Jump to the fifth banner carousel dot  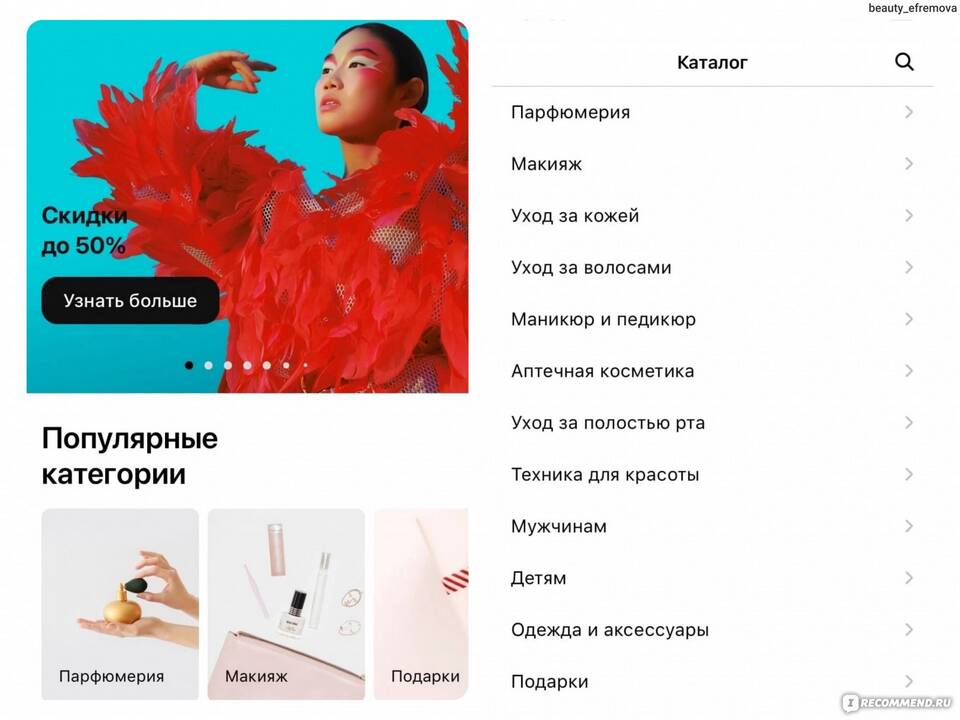click(267, 366)
